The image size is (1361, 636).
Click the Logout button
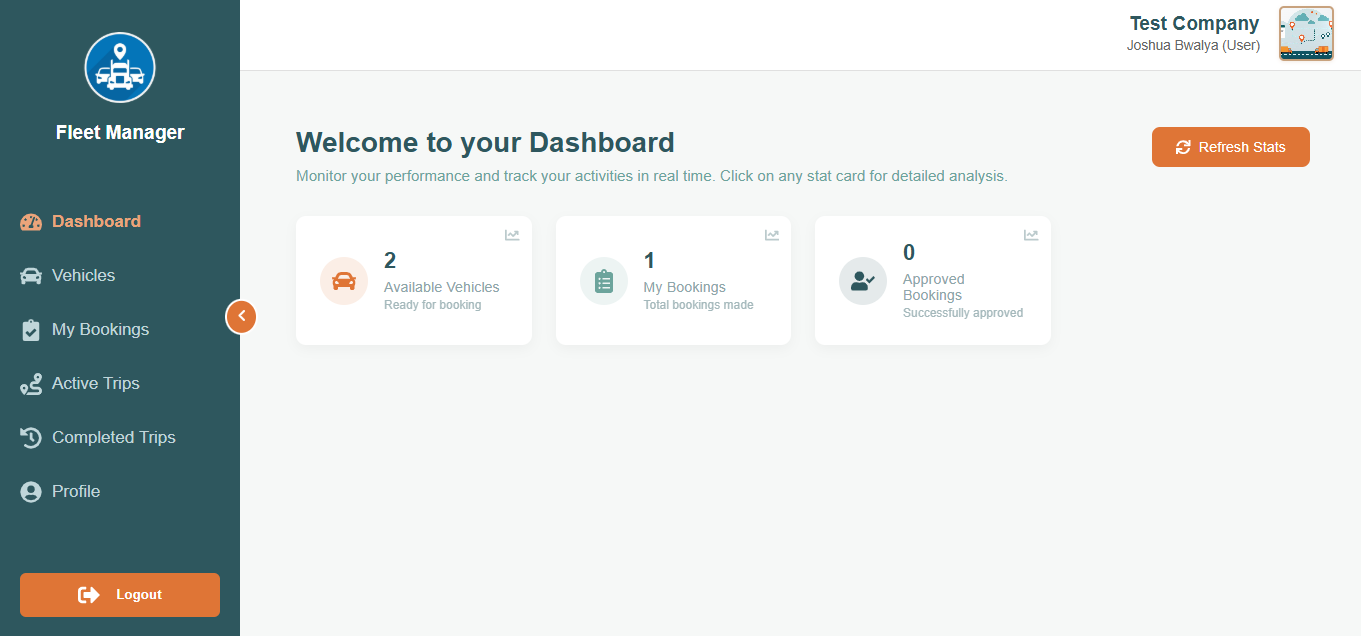tap(119, 594)
